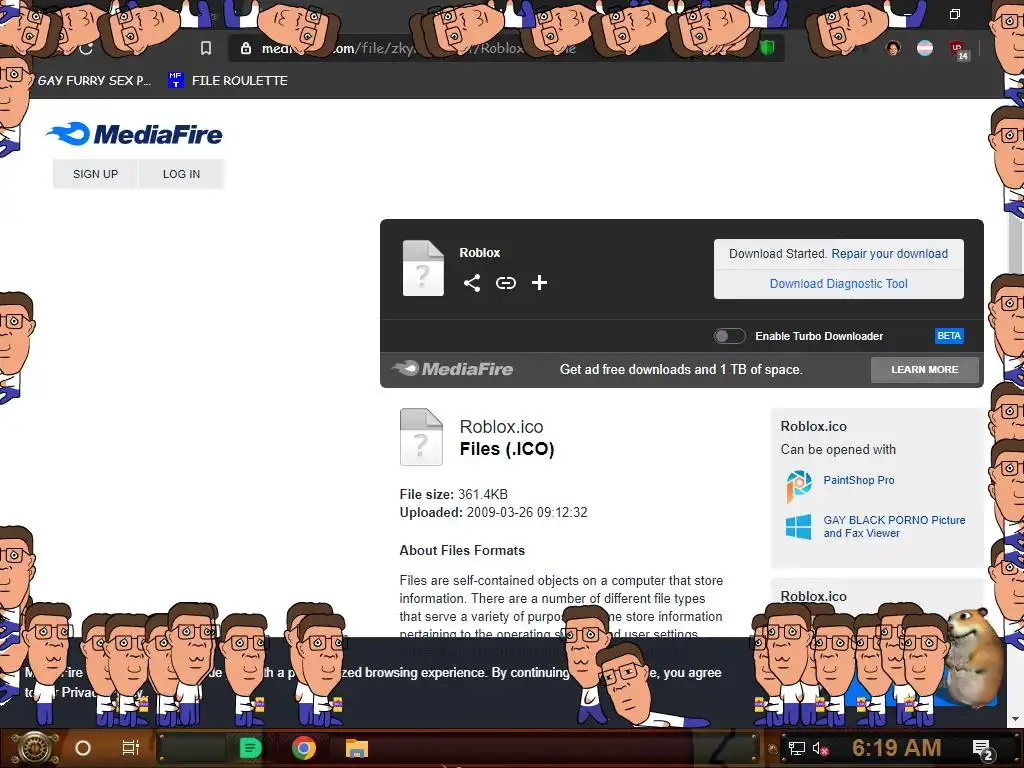Screen dimensions: 1024x768
Task: Click the Windows logo viewer icon
Action: tap(799, 527)
